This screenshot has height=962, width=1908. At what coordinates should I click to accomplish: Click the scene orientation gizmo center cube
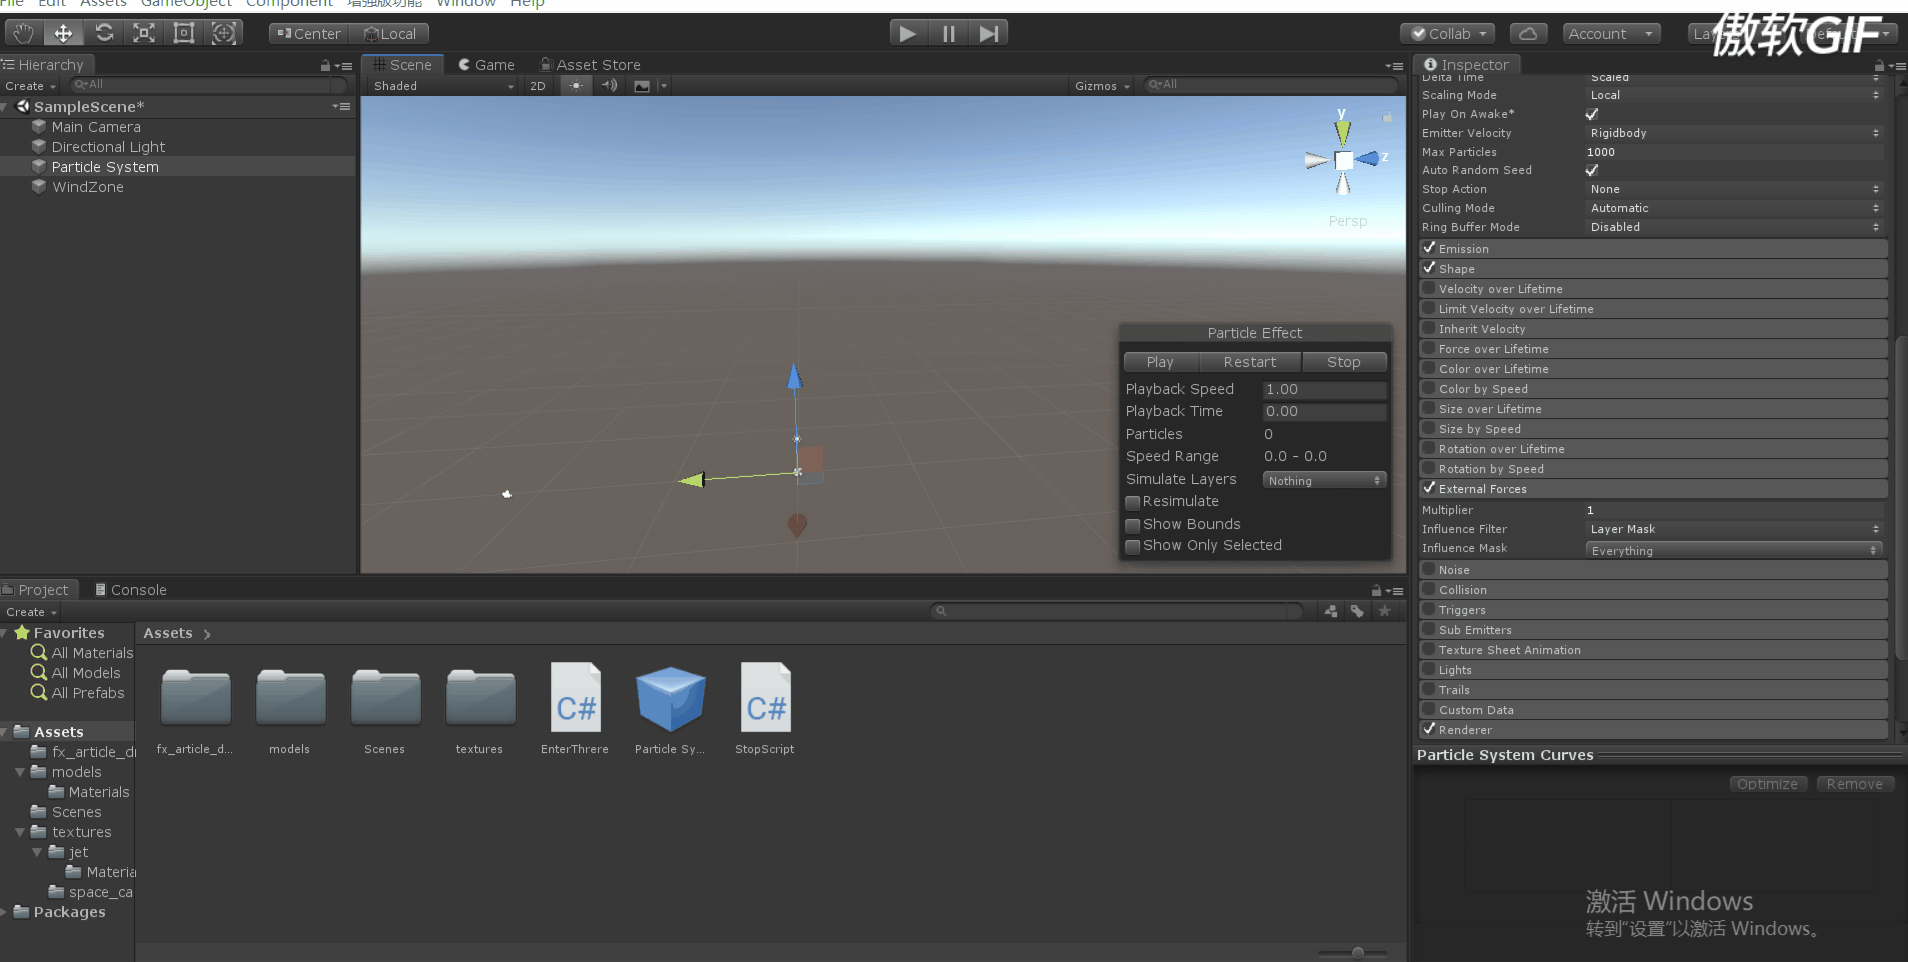pos(1343,160)
